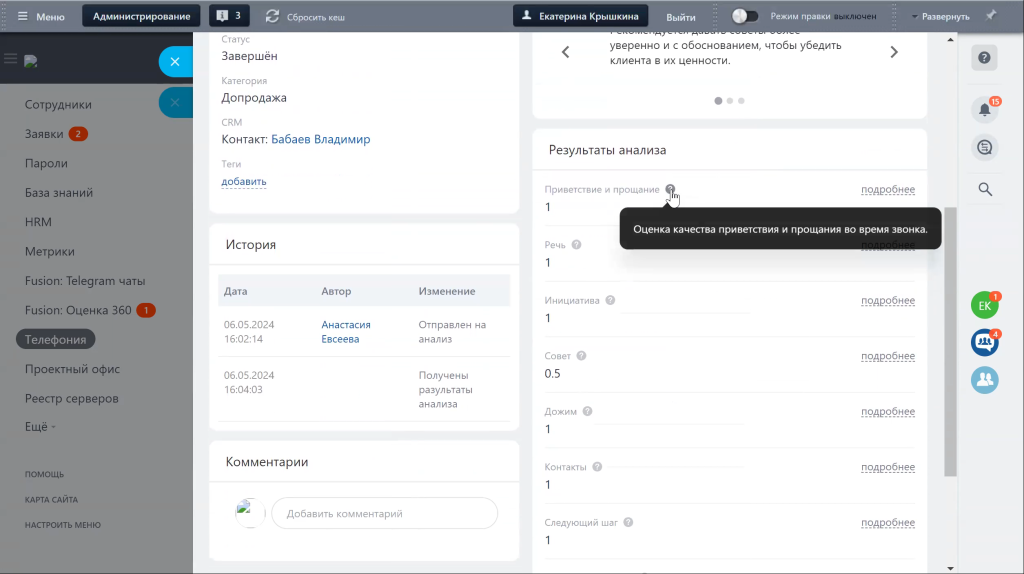Open the hamburger Меню icon in top bar
The height and width of the screenshot is (574, 1024).
[22, 16]
